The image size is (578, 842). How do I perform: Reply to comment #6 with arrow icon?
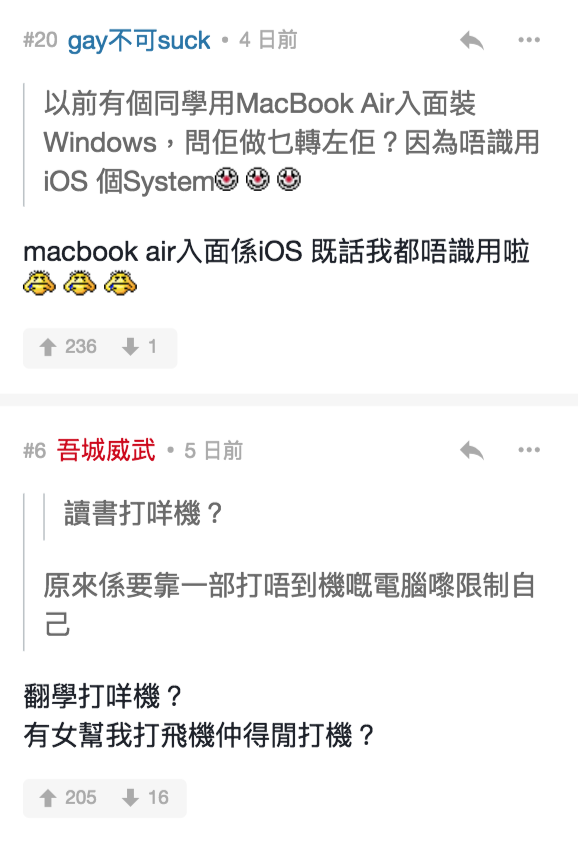pos(472,450)
